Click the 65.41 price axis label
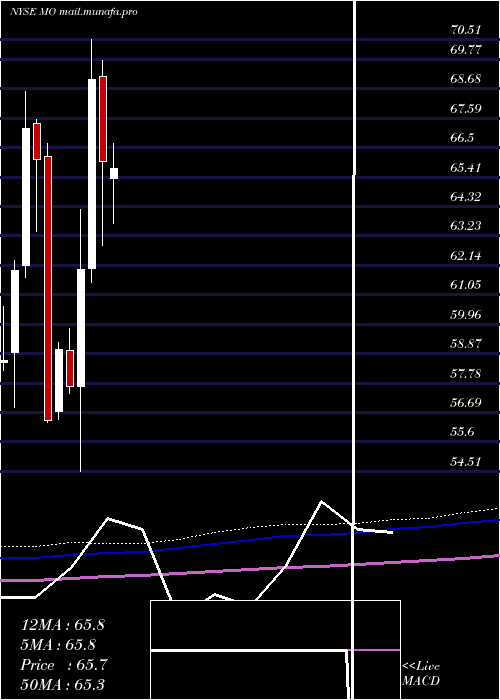This screenshot has height=700, width=500. [466, 167]
